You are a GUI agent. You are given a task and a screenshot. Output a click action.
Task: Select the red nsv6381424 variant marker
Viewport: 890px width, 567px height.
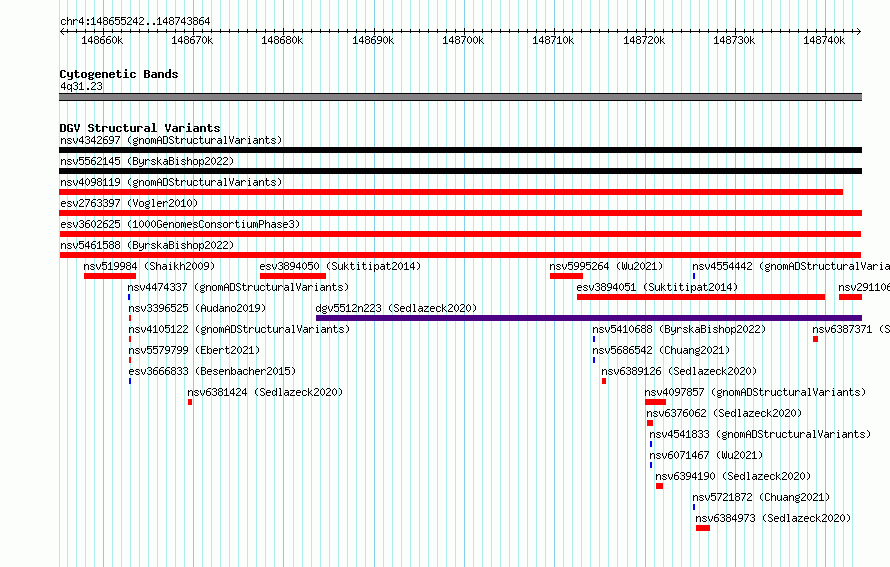click(190, 402)
